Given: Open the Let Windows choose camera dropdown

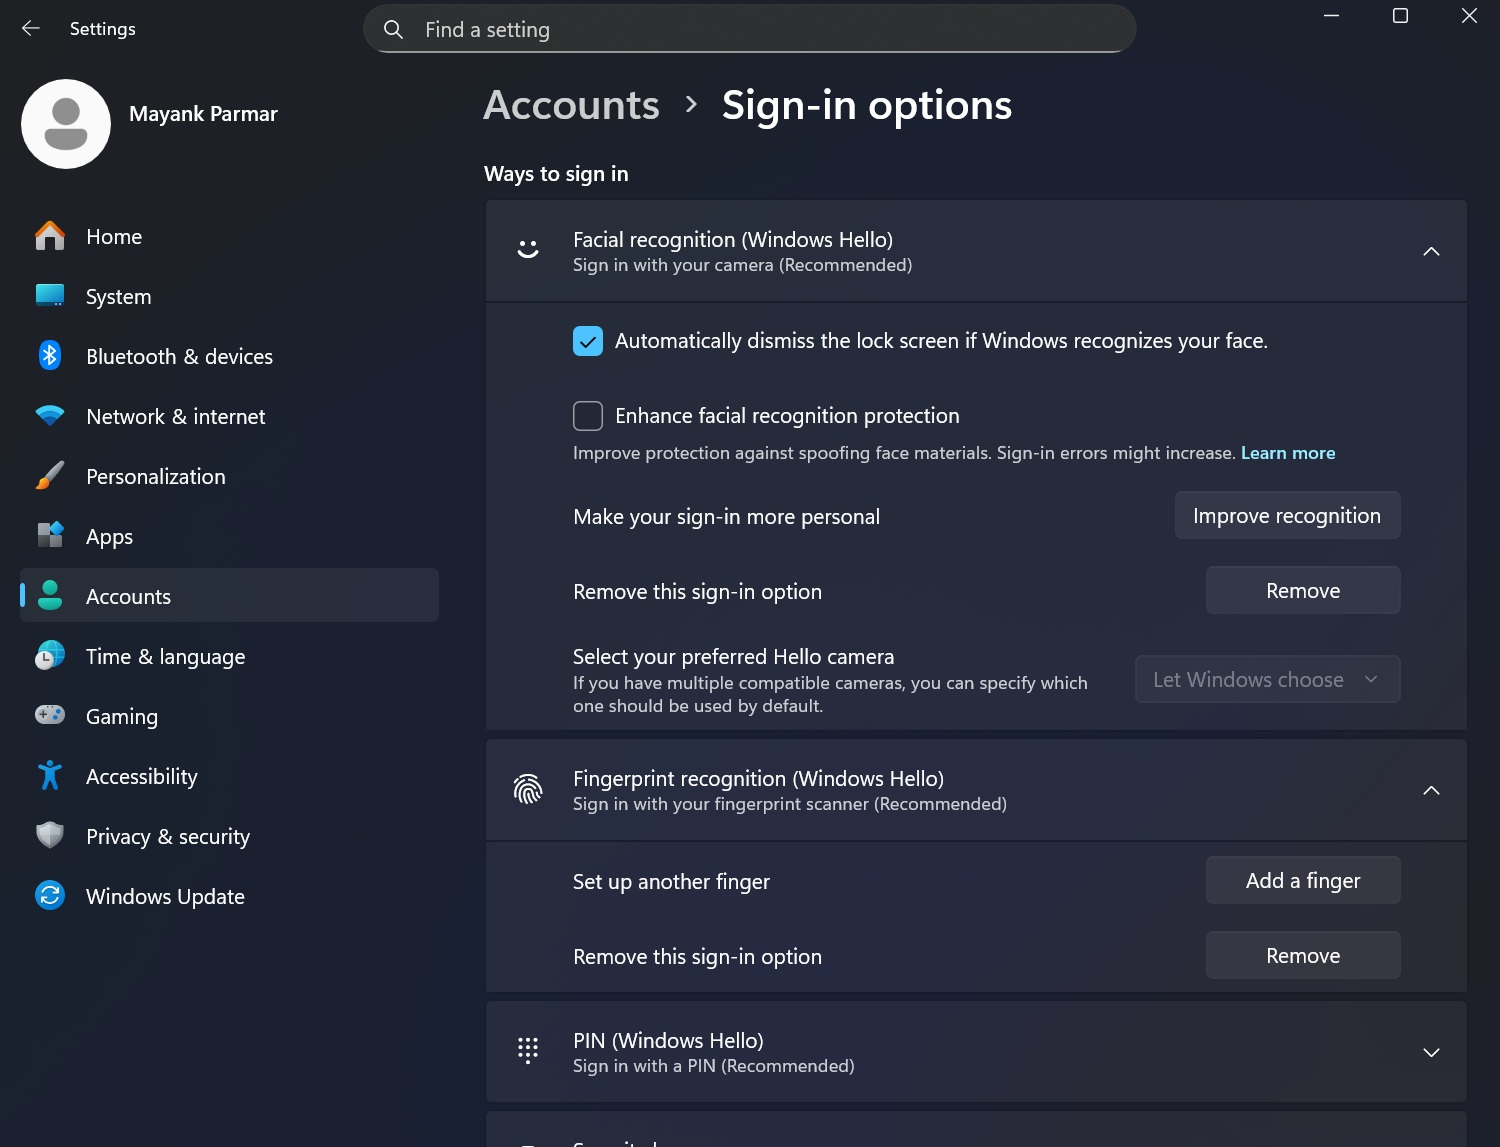Looking at the screenshot, I should (1267, 679).
